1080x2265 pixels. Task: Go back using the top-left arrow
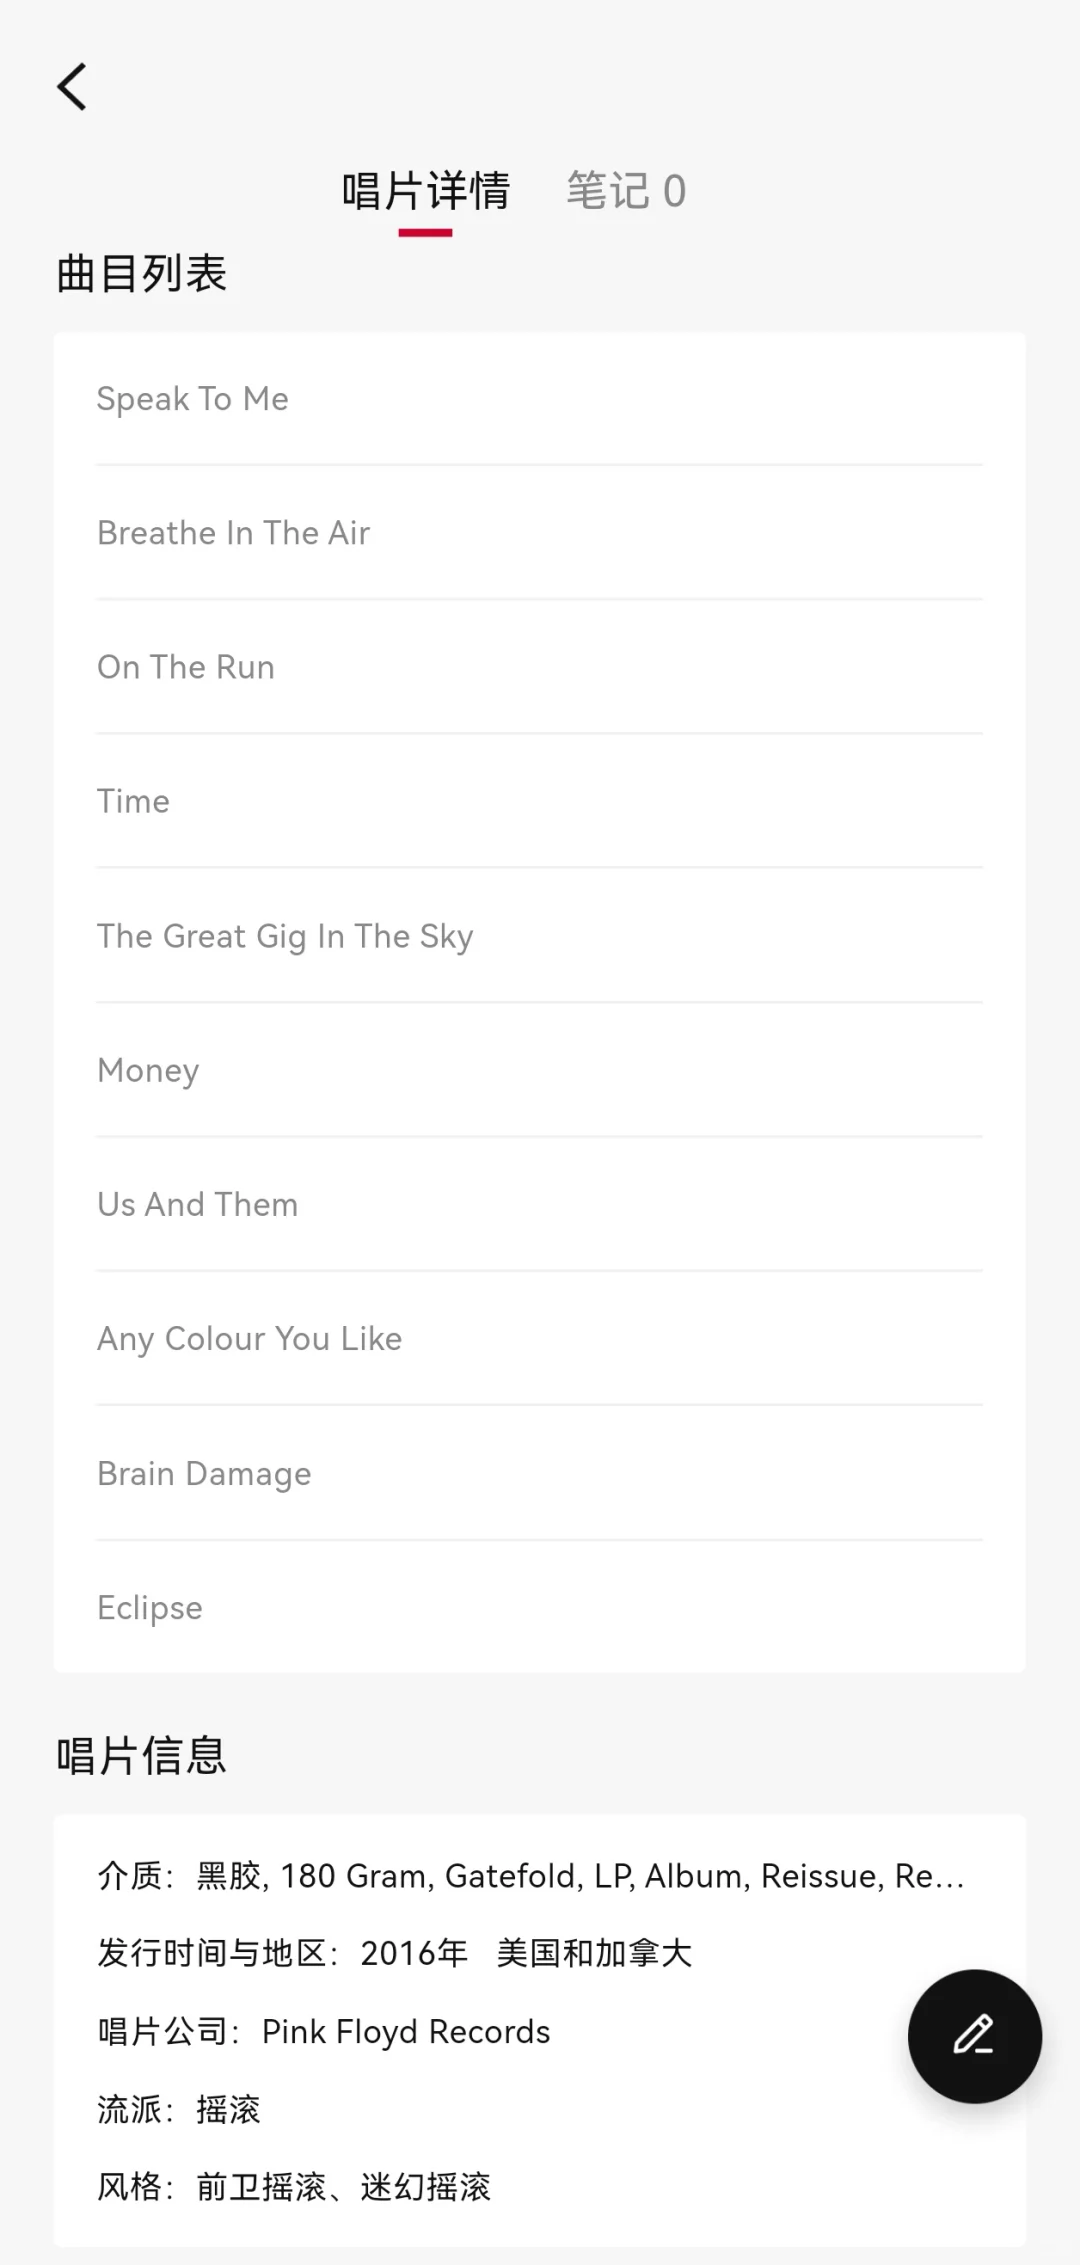pyautogui.click(x=72, y=87)
